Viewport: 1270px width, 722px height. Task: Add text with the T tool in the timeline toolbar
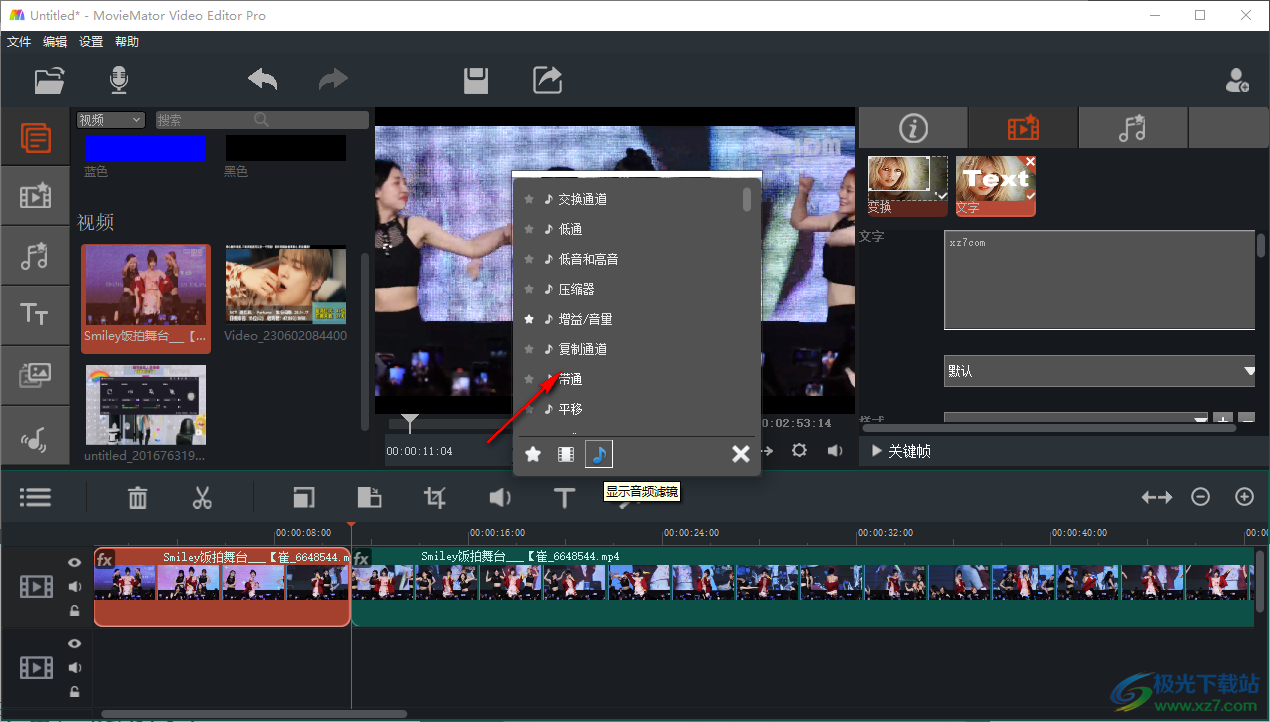point(564,497)
